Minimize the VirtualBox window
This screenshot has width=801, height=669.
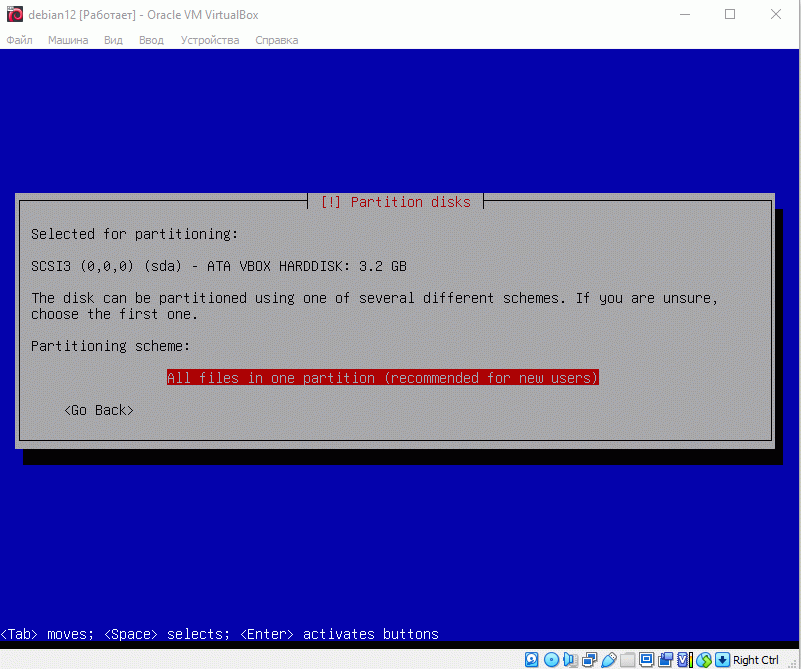pyautogui.click(x=685, y=14)
